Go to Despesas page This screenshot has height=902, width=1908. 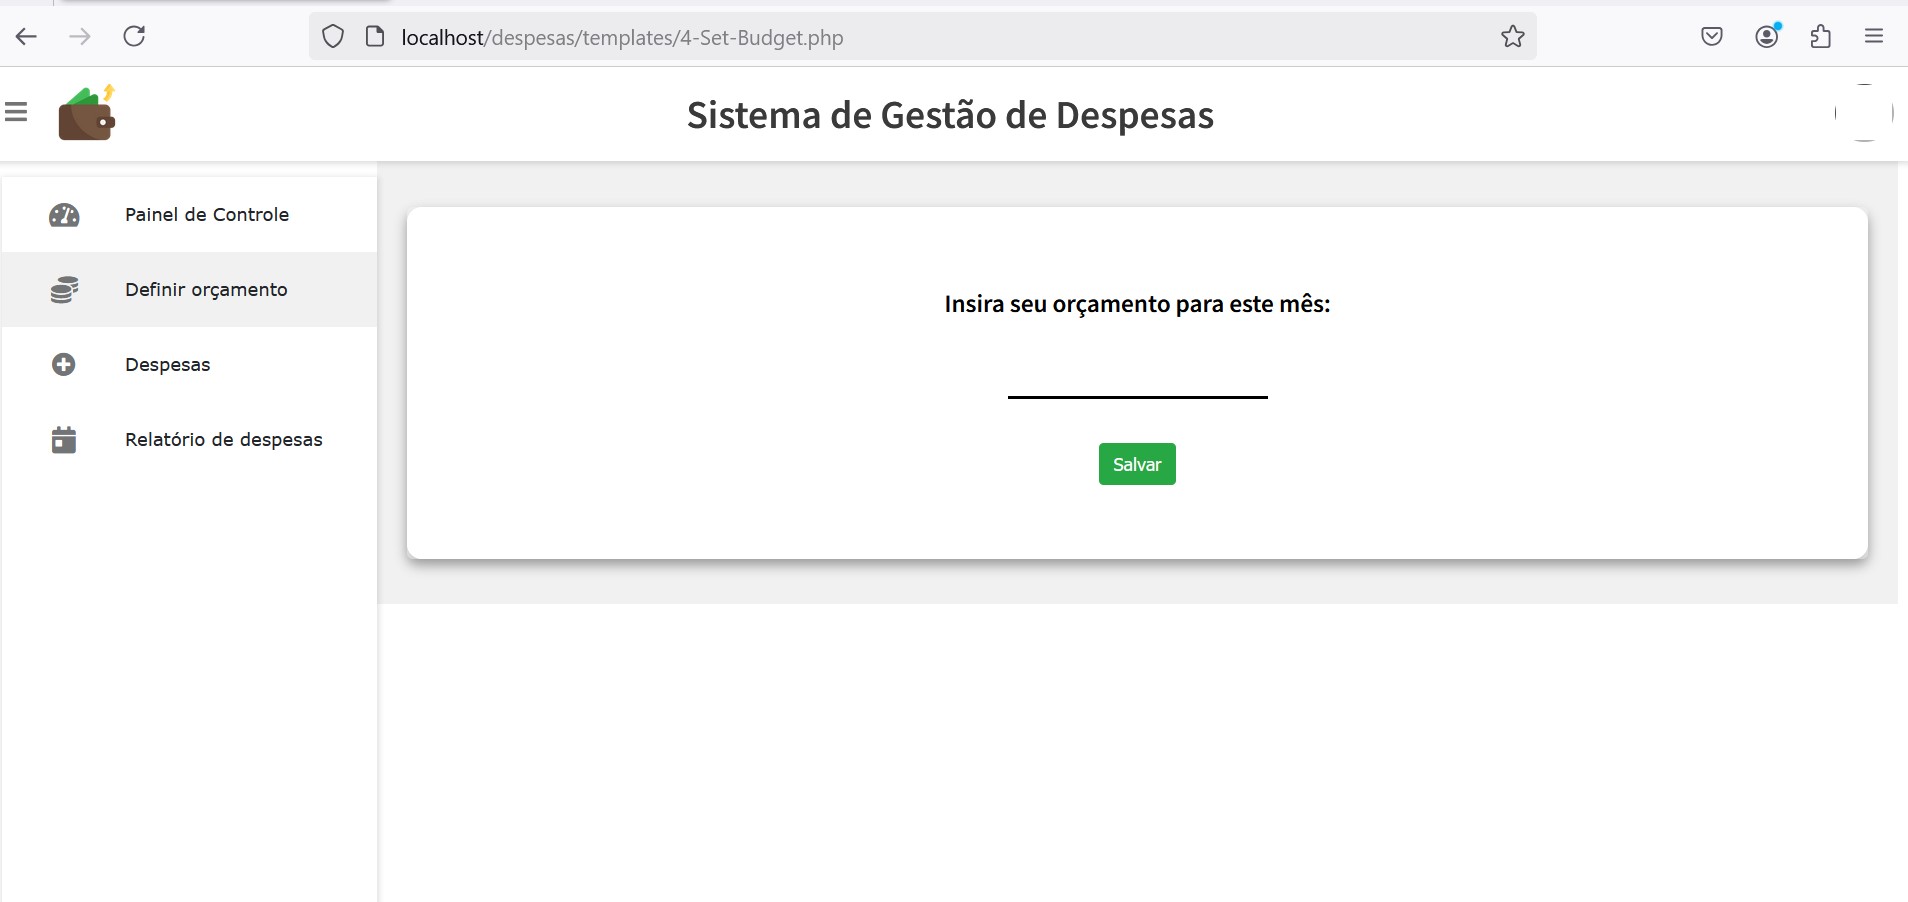[x=167, y=365]
